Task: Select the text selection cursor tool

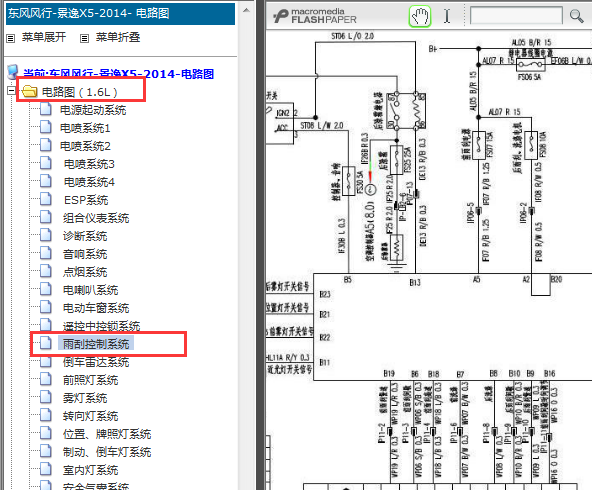Action: [x=447, y=16]
